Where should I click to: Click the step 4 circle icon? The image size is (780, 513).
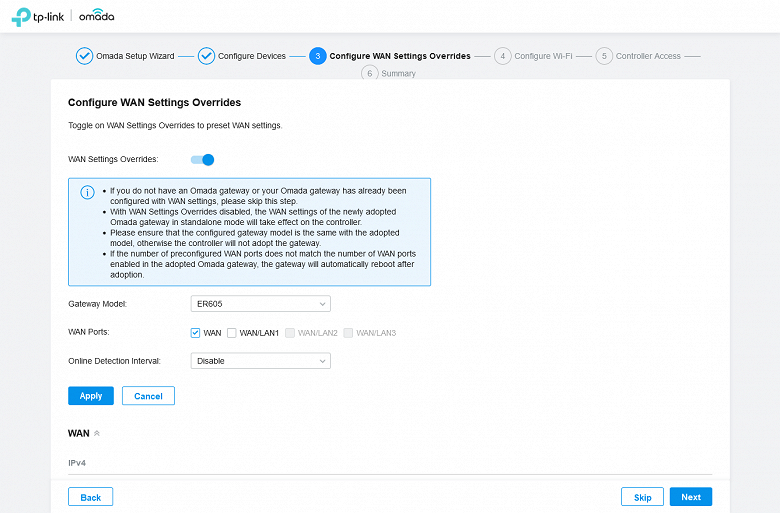click(x=503, y=56)
